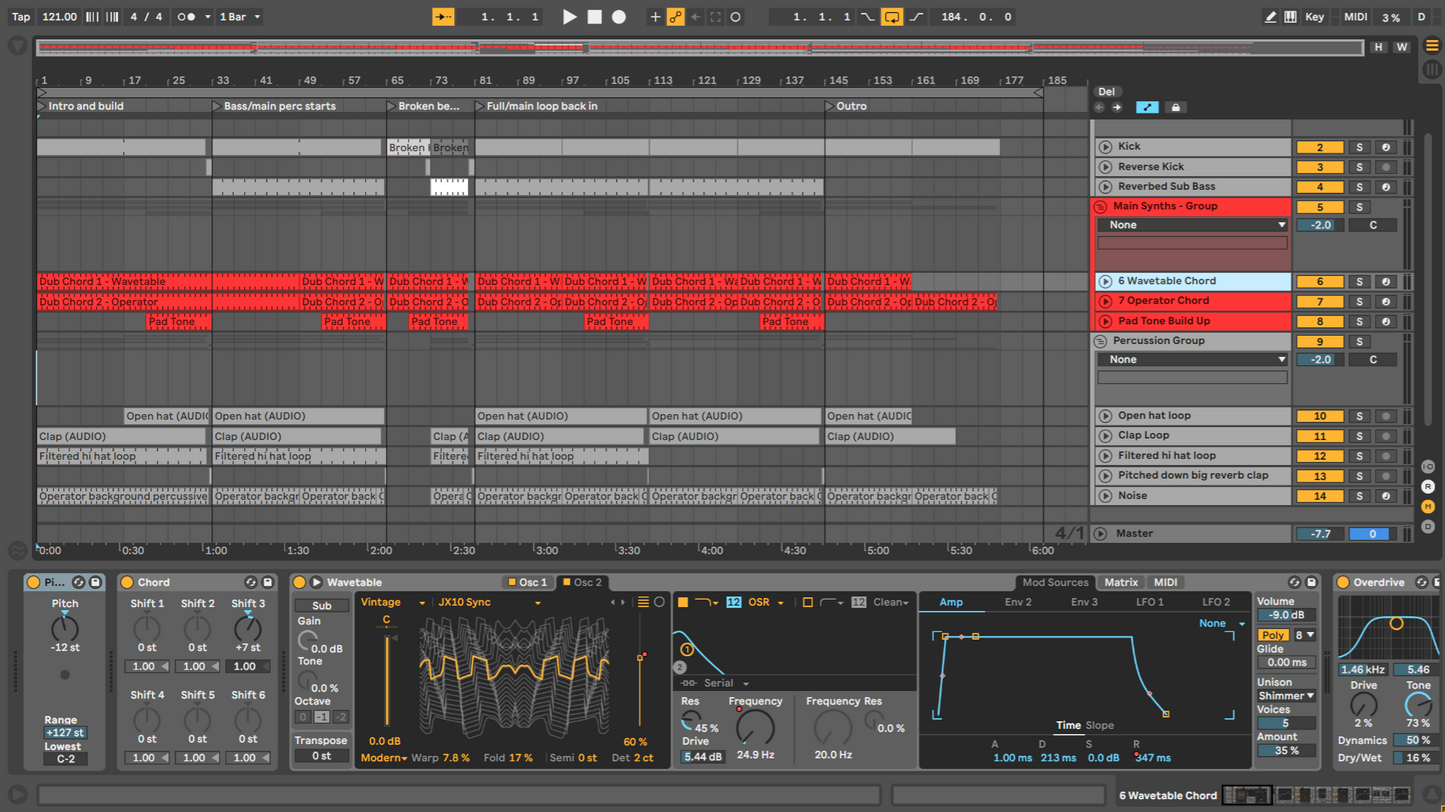
Task: Click the W button beside the overview
Action: (1401, 47)
